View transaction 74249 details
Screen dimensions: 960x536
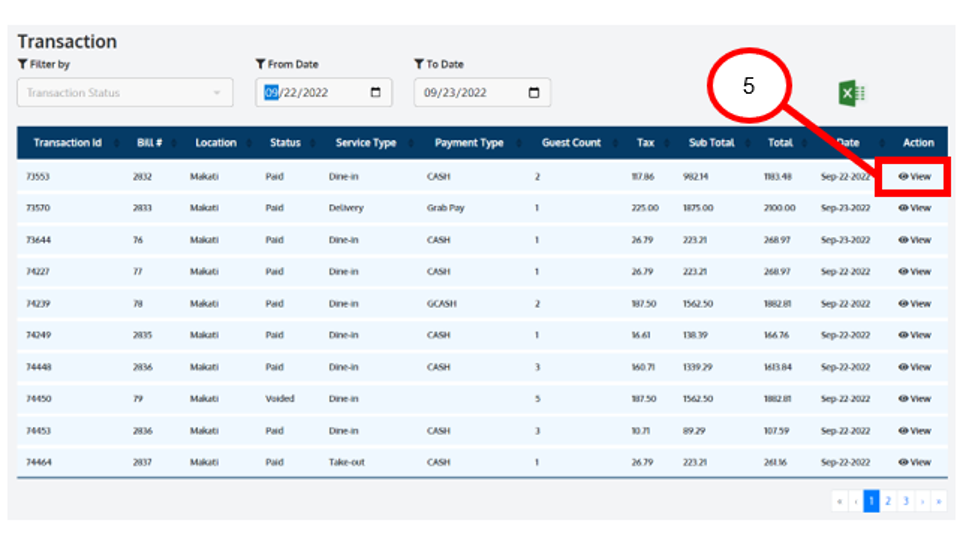pyautogui.click(x=915, y=335)
